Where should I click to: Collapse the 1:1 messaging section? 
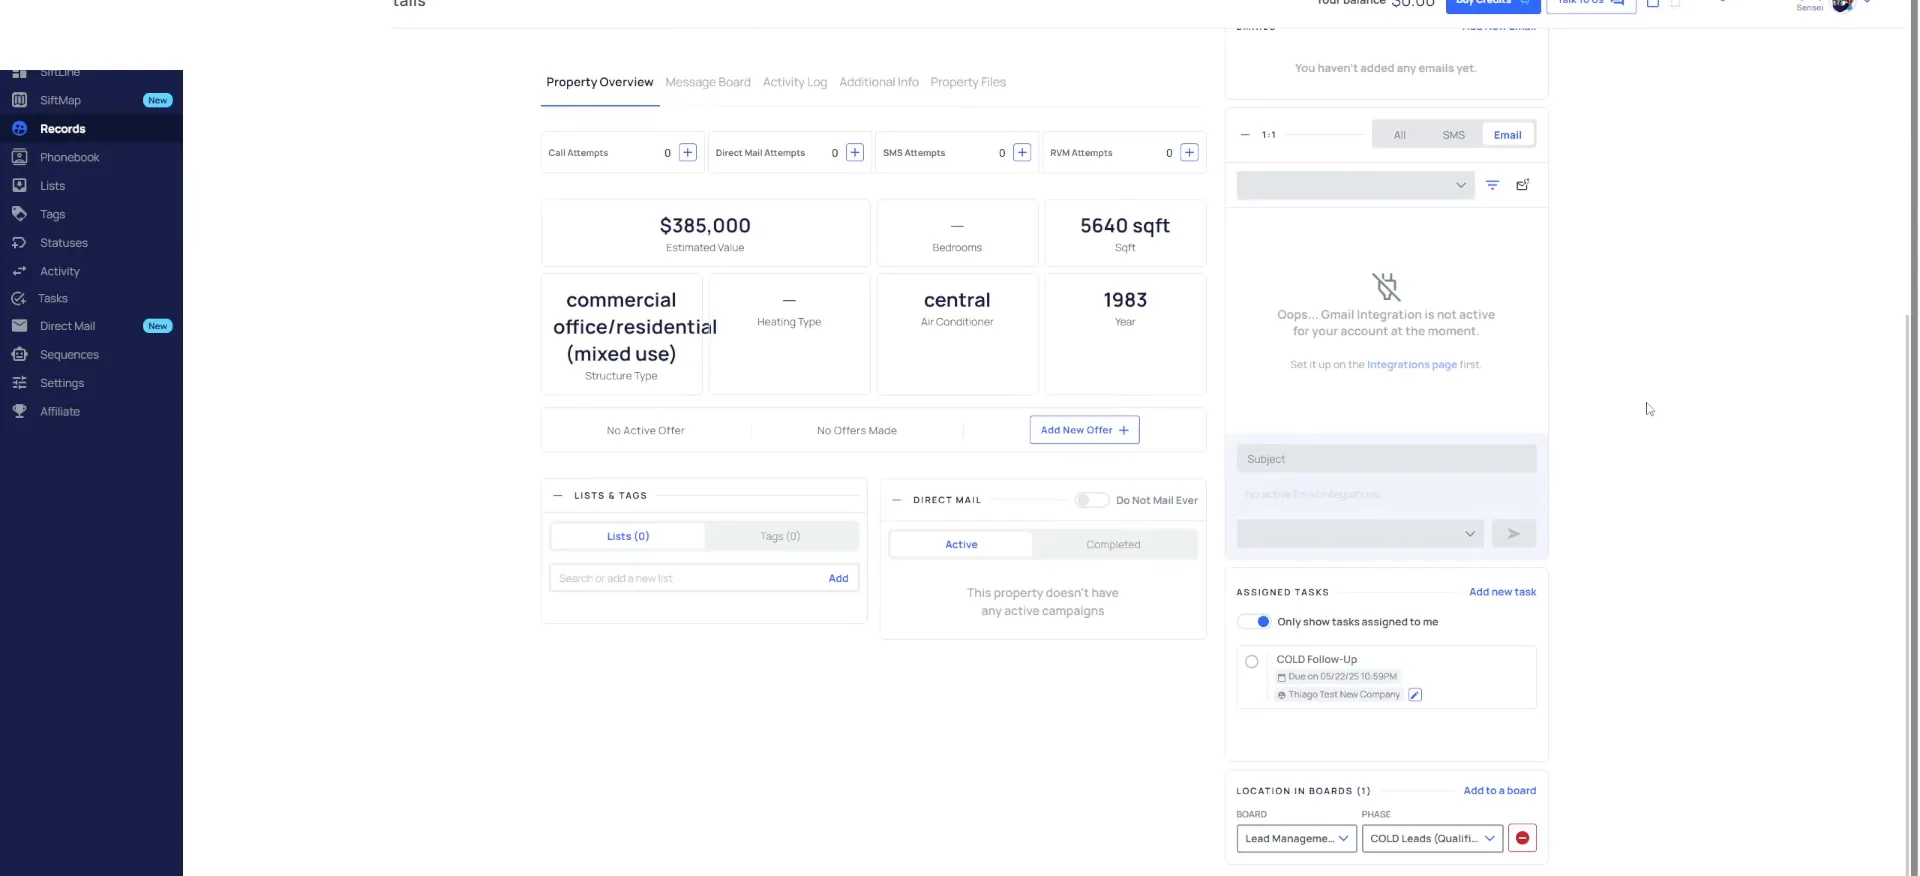coord(1245,135)
